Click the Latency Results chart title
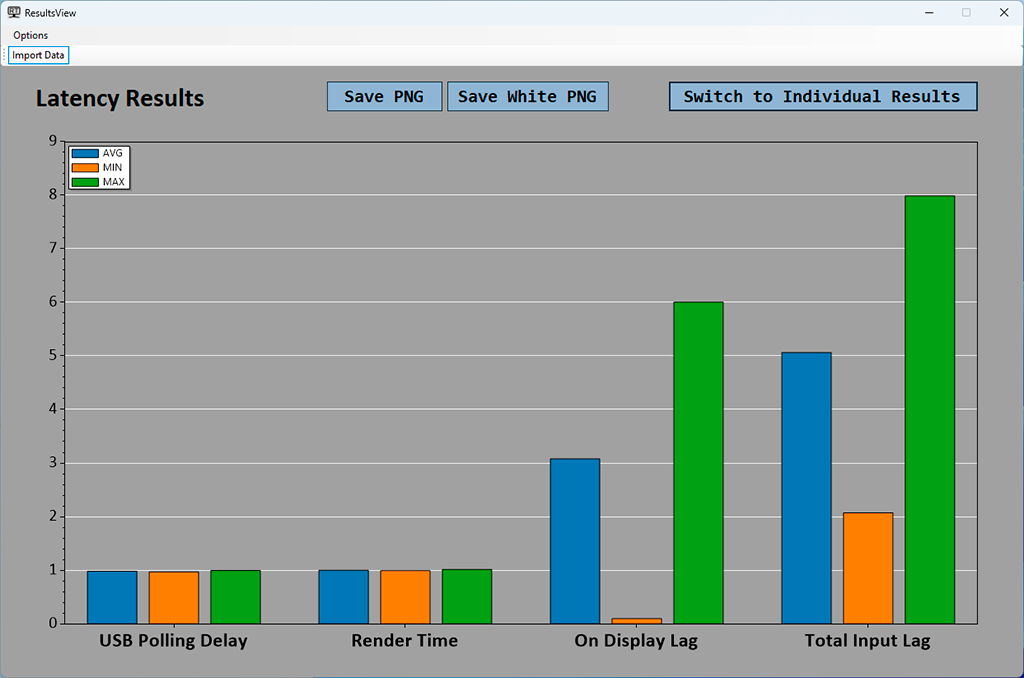 point(120,99)
